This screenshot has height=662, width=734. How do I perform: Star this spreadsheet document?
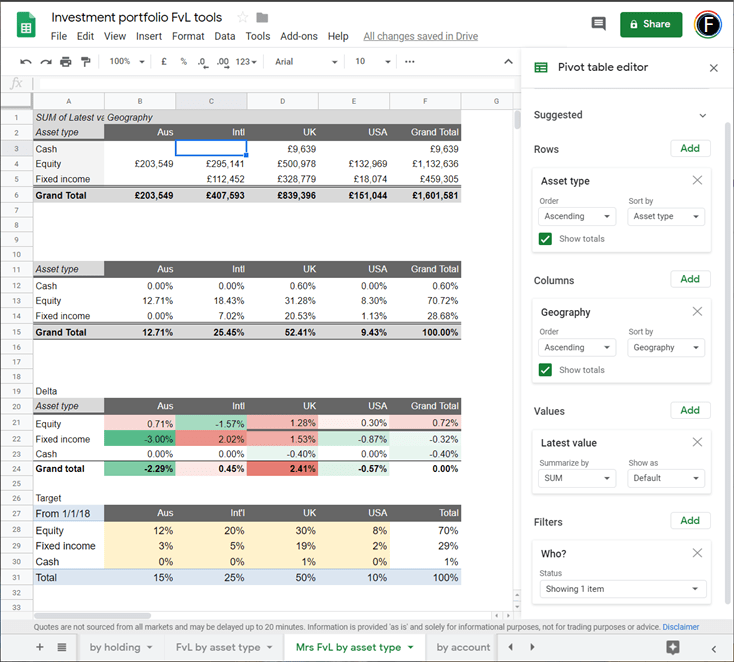coord(242,18)
